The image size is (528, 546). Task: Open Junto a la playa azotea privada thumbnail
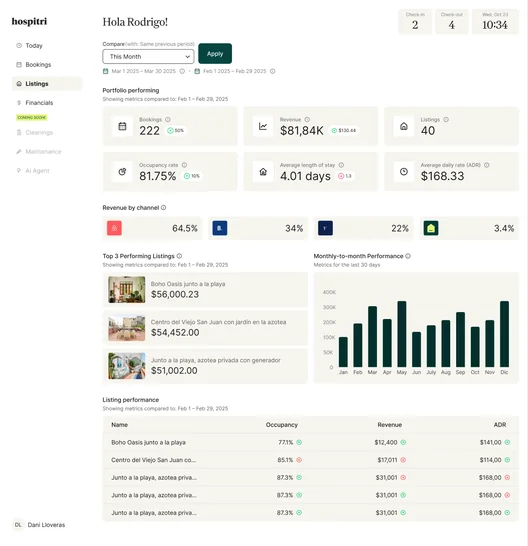pyautogui.click(x=127, y=366)
